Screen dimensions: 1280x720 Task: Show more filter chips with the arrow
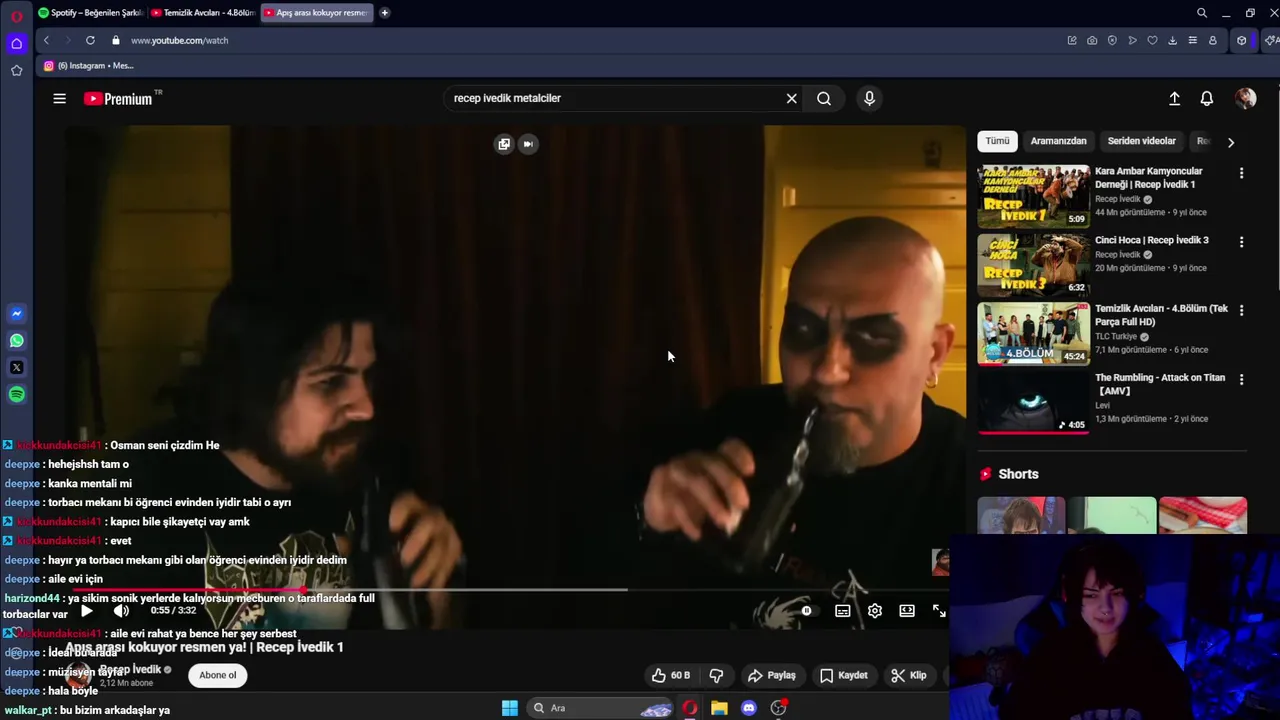pos(1231,142)
